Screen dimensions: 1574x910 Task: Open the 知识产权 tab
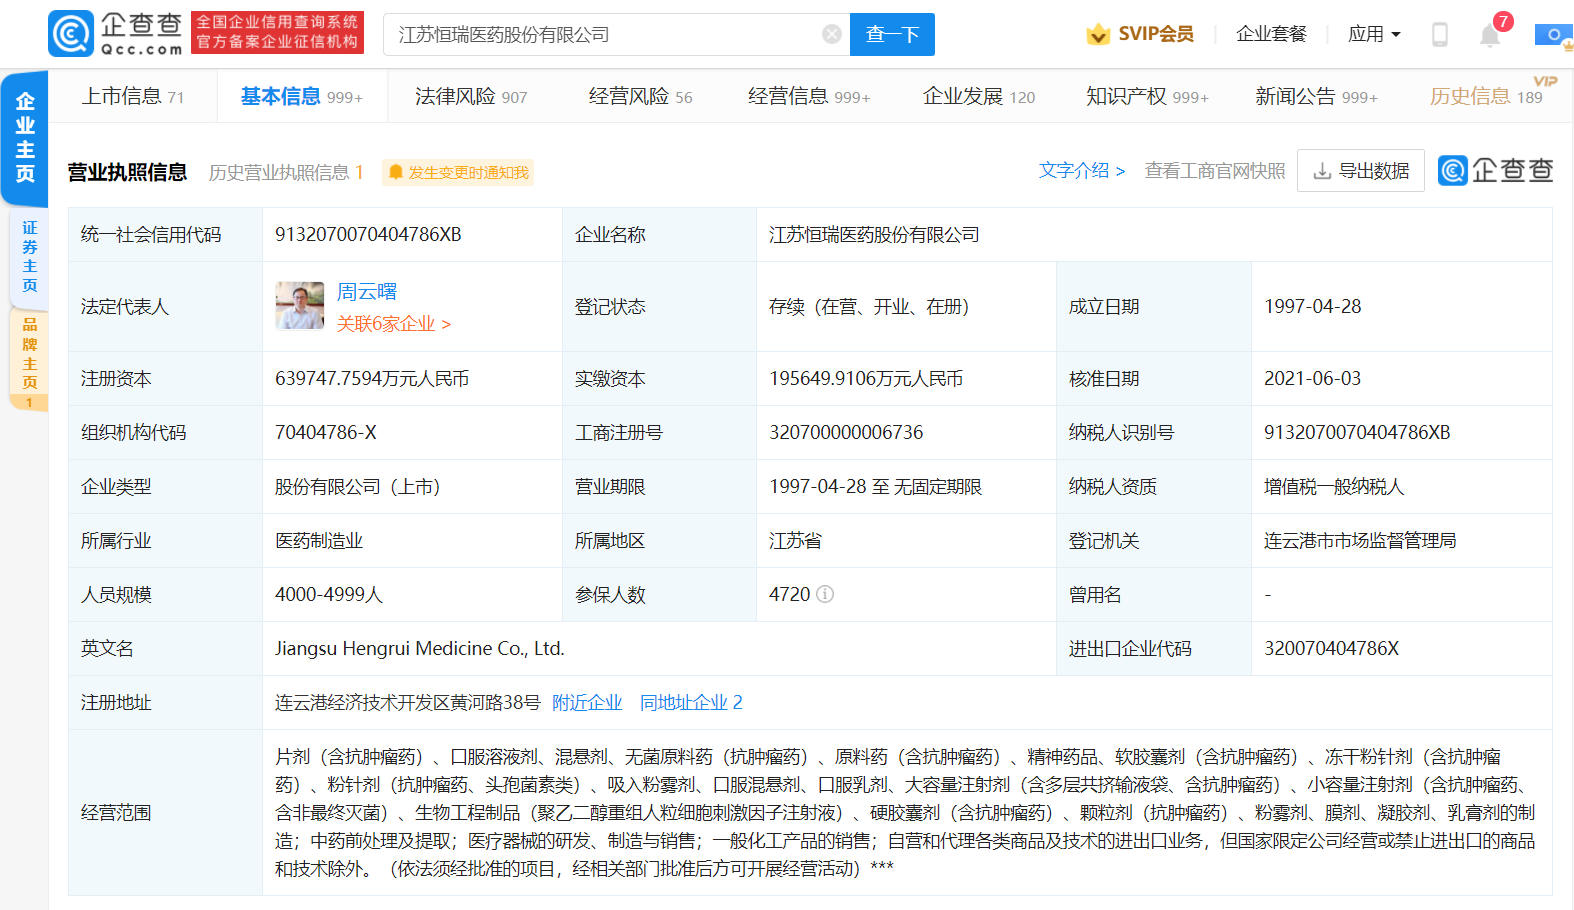1147,97
